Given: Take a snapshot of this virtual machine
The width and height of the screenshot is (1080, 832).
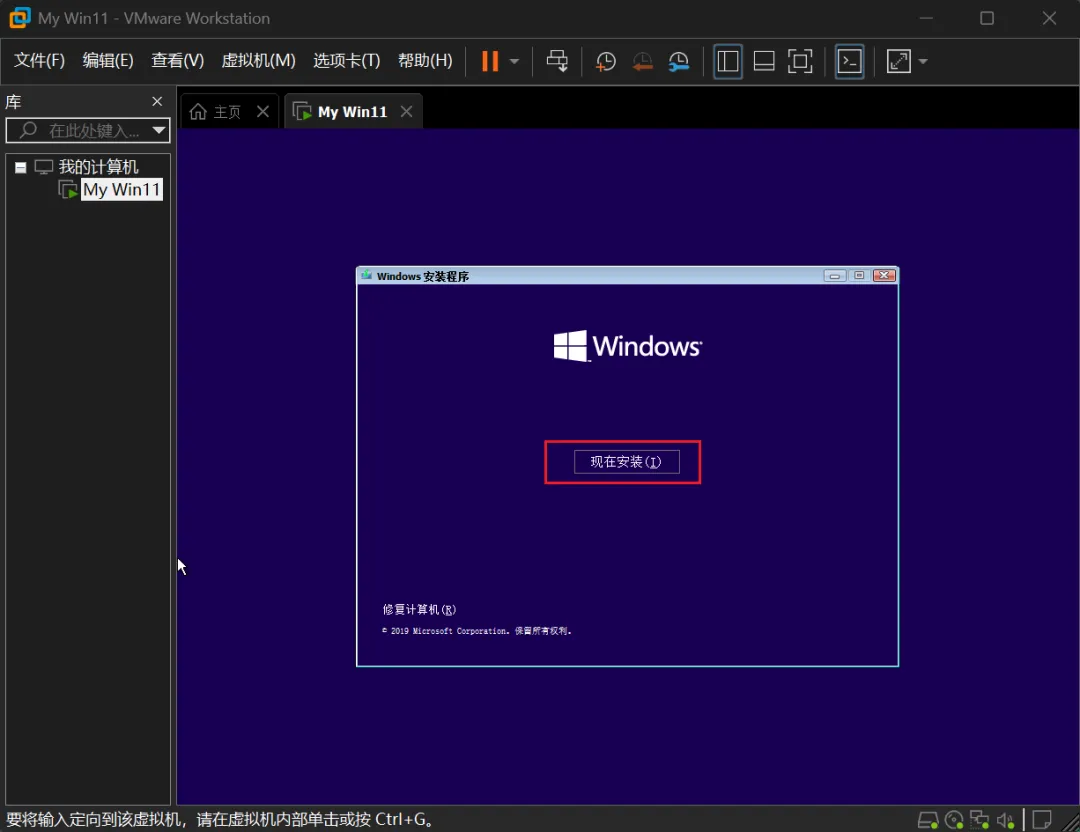Looking at the screenshot, I should [605, 61].
